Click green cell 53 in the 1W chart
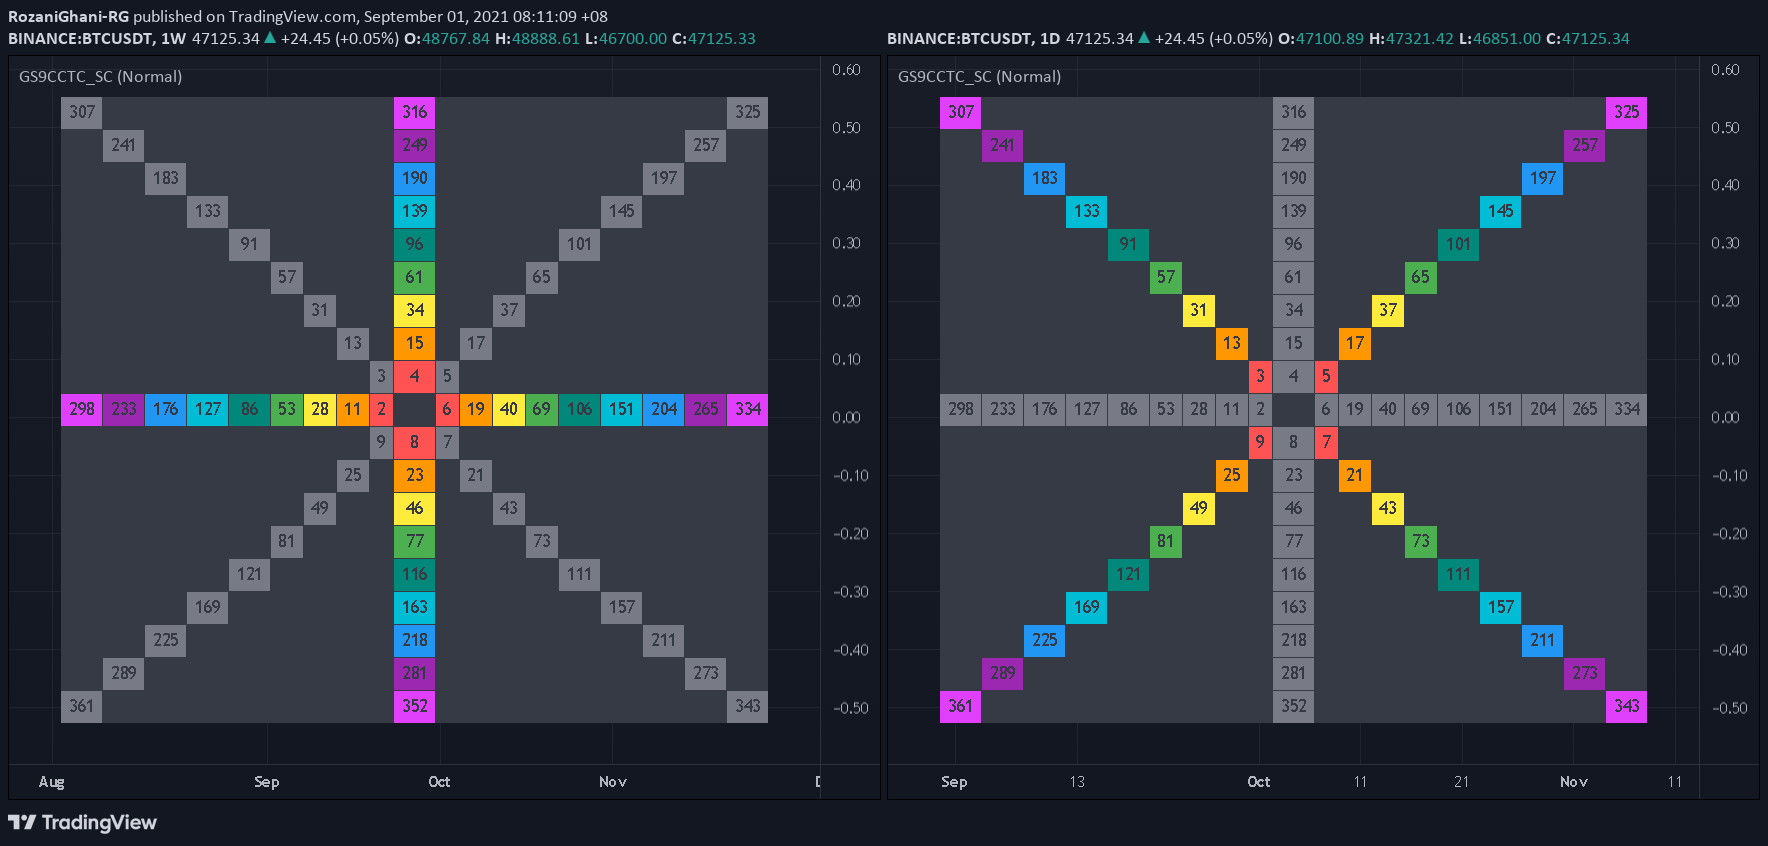 [x=287, y=409]
